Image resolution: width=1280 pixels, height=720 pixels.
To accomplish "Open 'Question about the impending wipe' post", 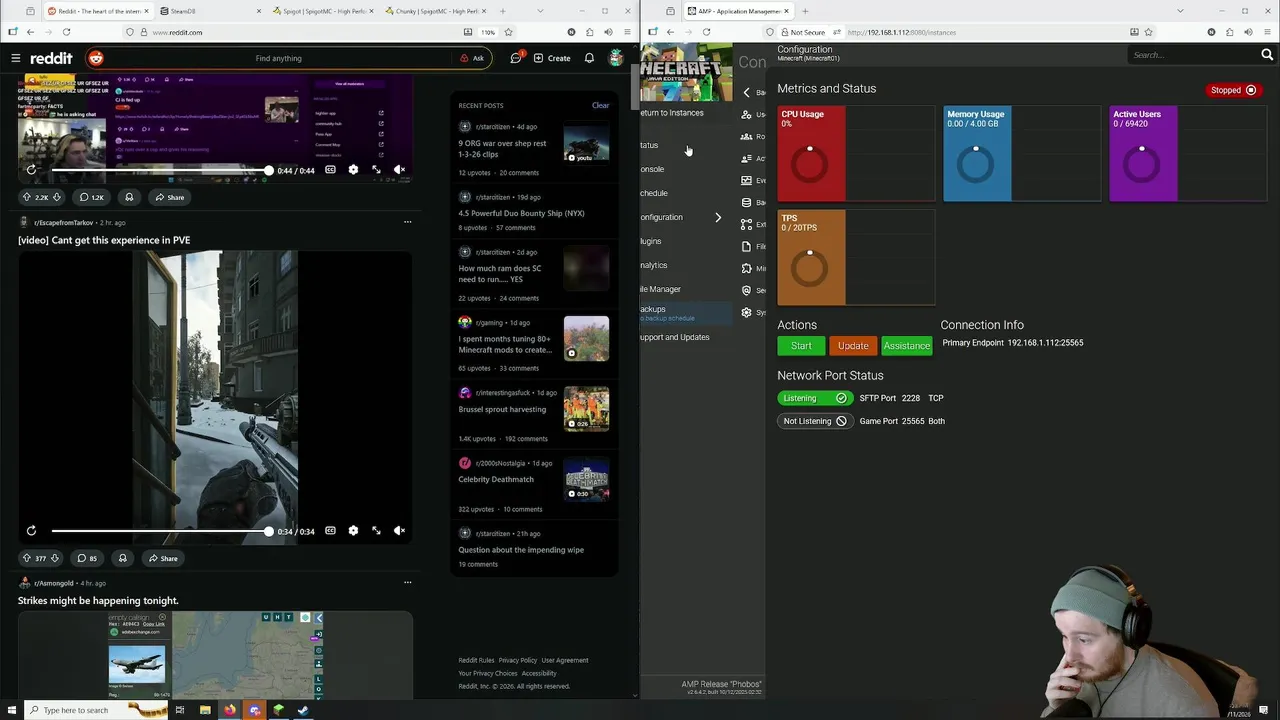I will coord(521,550).
